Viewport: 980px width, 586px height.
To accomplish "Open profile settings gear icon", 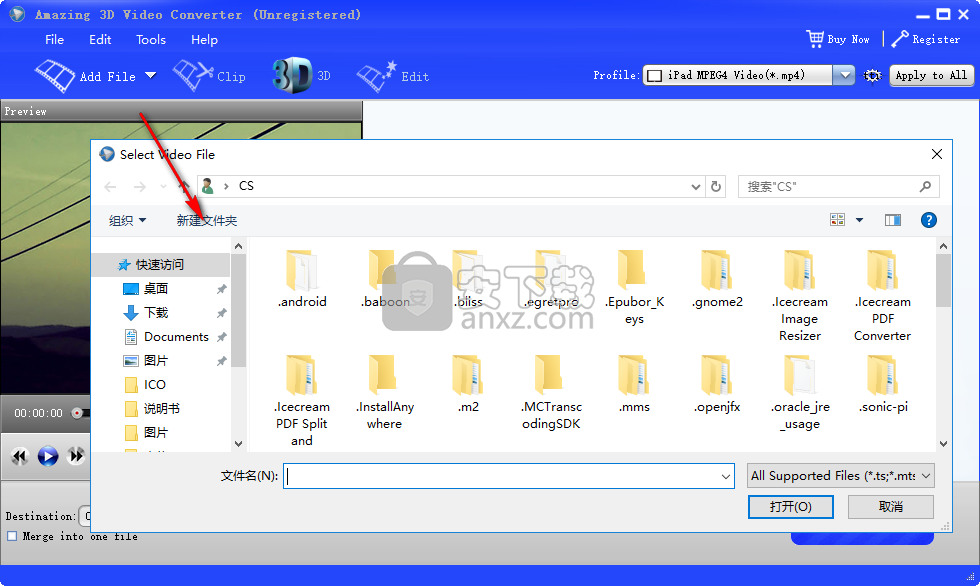I will coord(872,76).
